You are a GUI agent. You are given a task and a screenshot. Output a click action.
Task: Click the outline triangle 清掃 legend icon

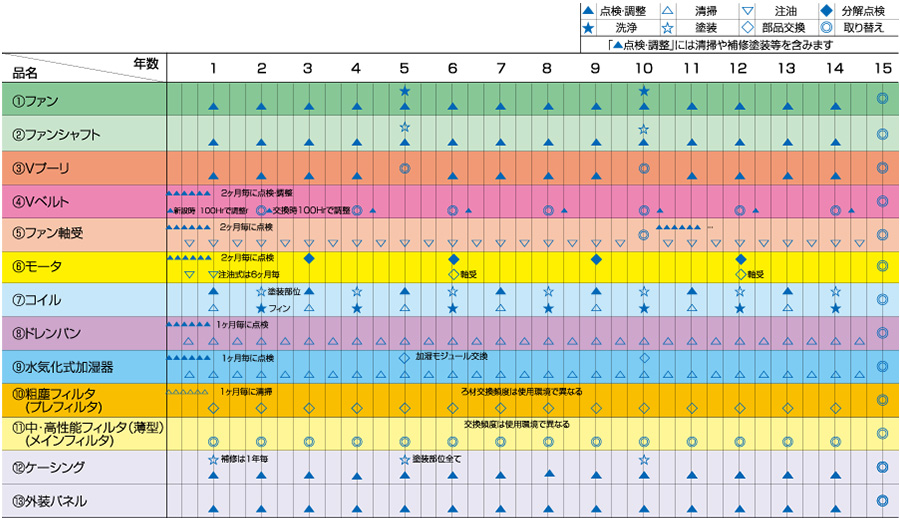[668, 10]
